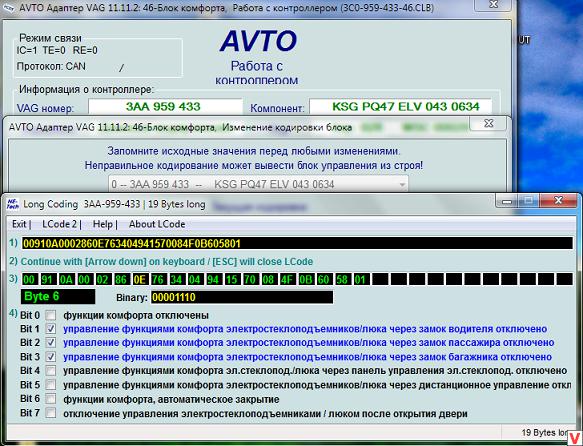The width and height of the screenshot is (583, 446).
Task: Open the Help menu in LCode
Action: click(x=103, y=224)
